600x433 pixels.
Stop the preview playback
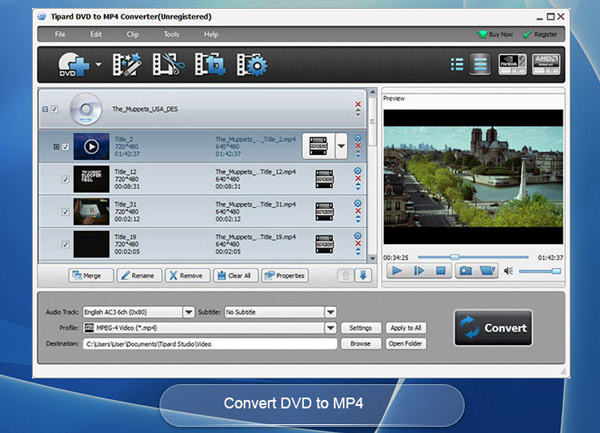pos(441,271)
